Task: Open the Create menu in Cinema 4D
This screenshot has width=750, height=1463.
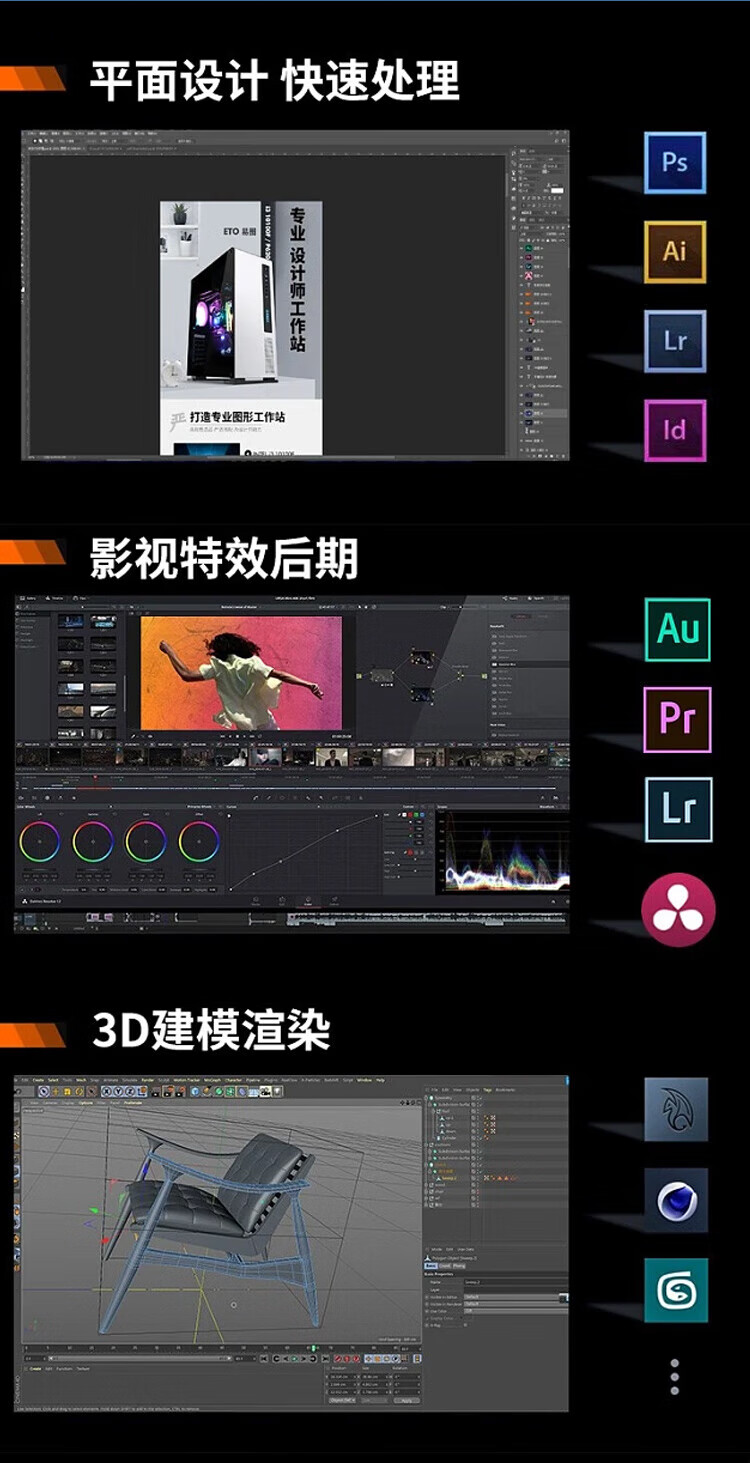Action: coord(37,1080)
